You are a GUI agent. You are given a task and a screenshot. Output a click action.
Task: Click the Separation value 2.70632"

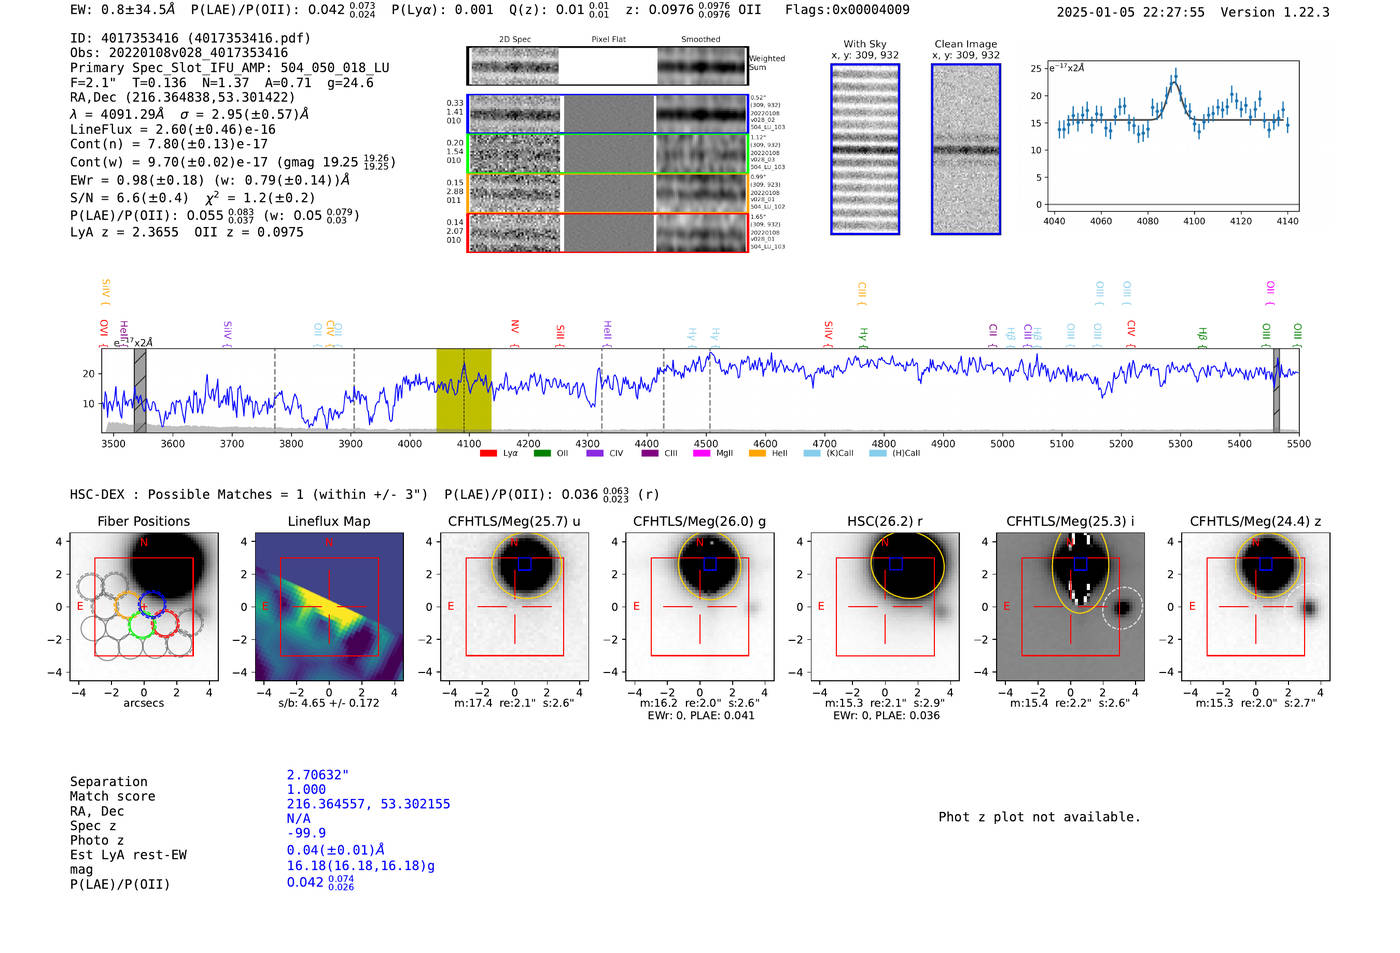(x=318, y=775)
